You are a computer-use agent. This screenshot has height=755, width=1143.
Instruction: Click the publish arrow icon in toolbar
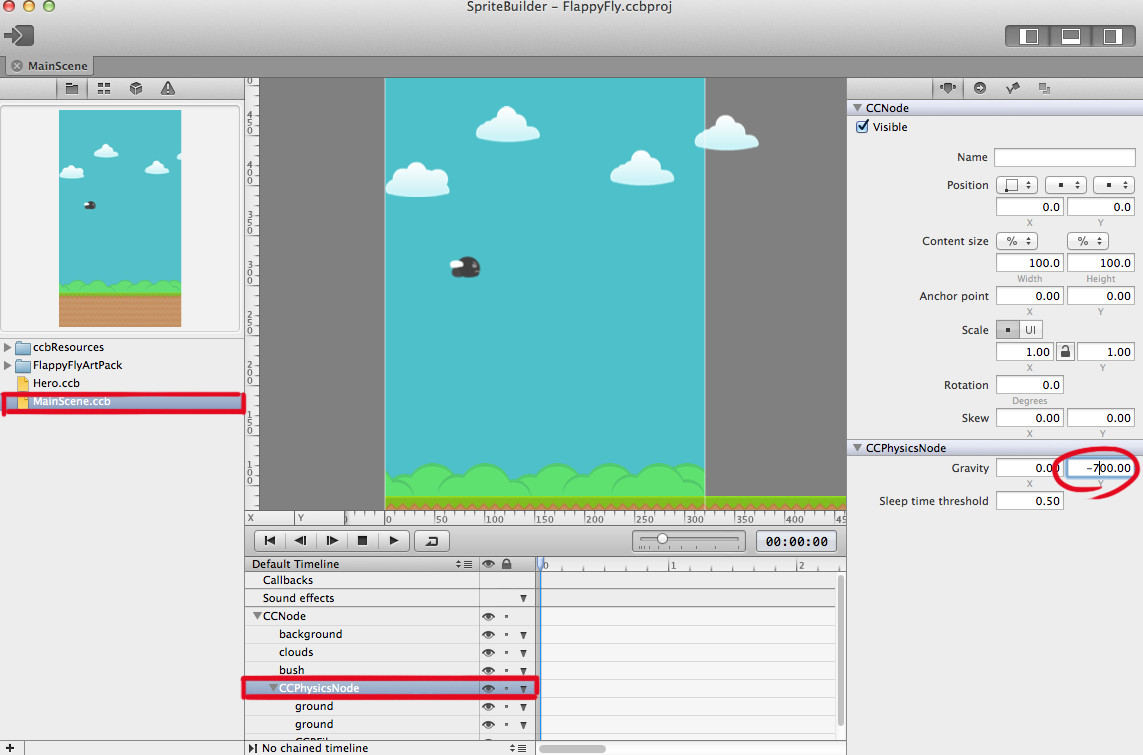pos(18,35)
